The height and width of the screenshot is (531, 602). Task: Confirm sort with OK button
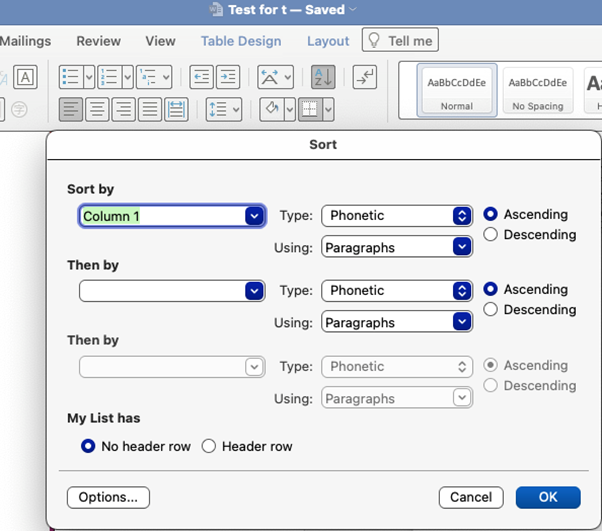[548, 497]
